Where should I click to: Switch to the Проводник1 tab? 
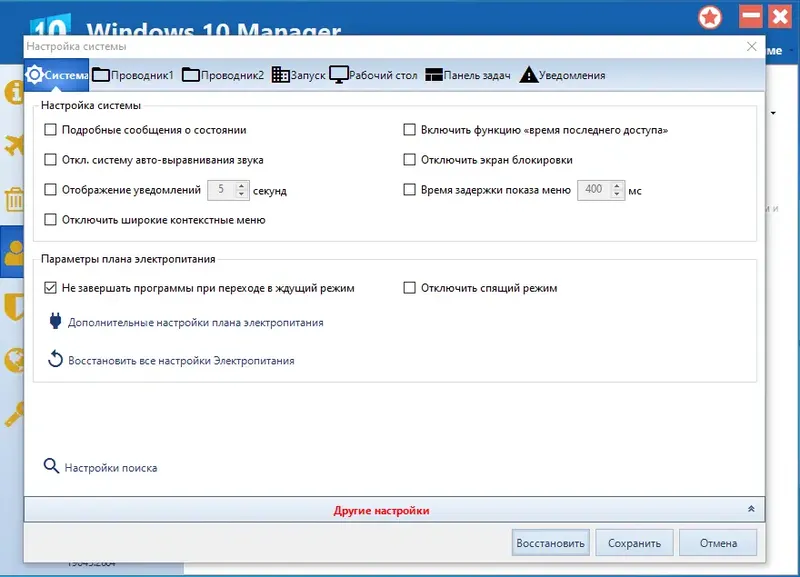click(x=133, y=75)
